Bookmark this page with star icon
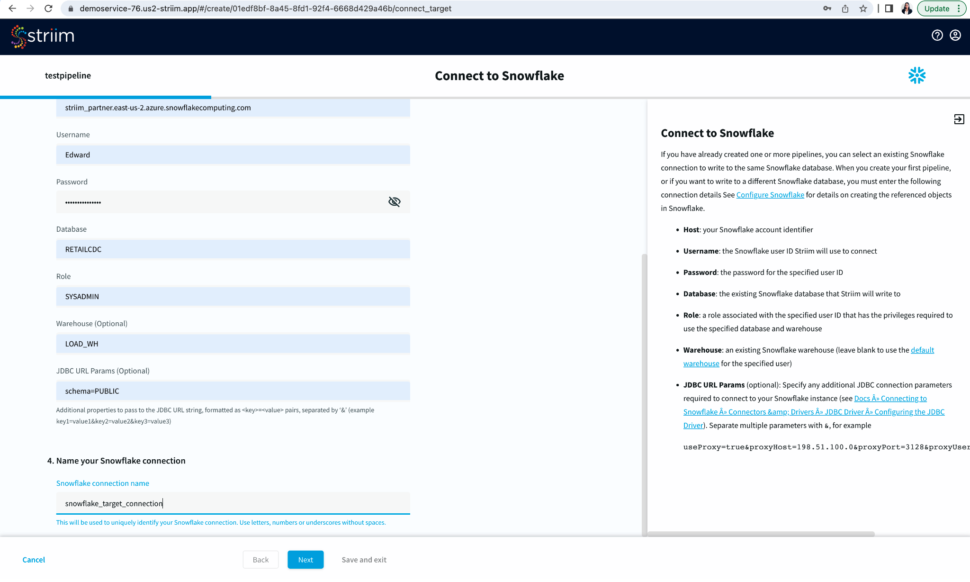This screenshot has height=582, width=970. (x=864, y=8)
